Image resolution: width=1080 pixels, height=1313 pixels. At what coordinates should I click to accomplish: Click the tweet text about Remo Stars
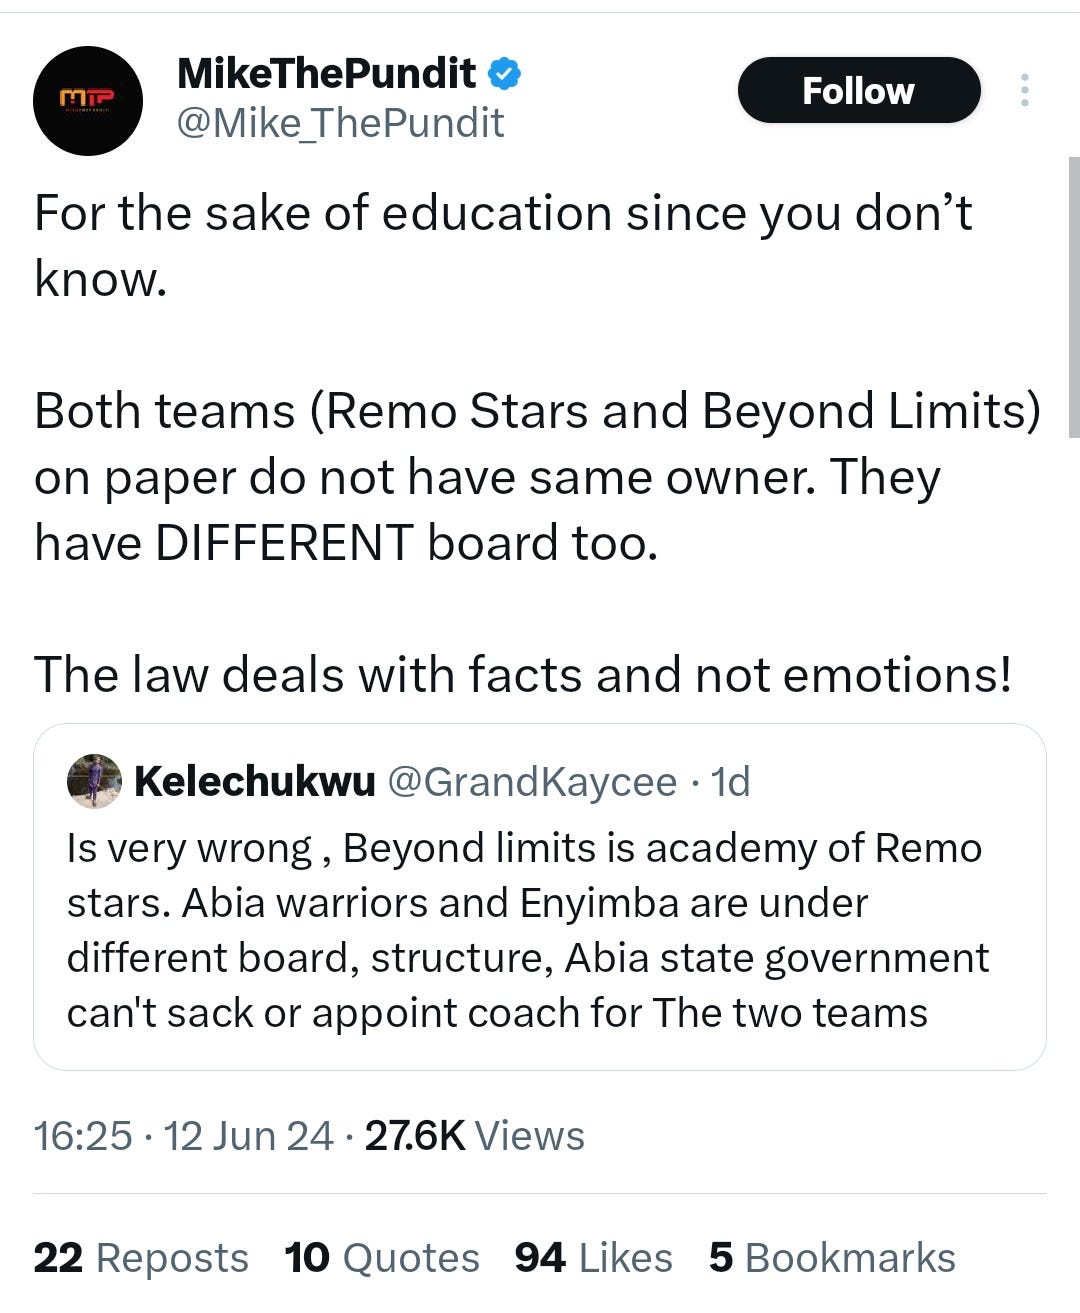tap(537, 477)
